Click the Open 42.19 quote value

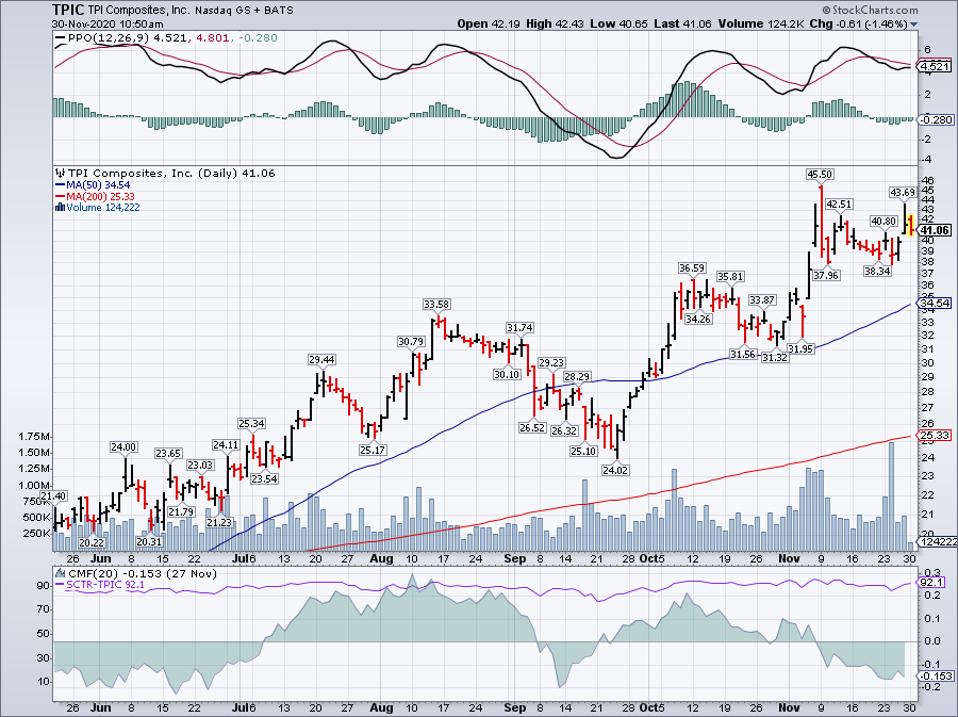coord(487,24)
